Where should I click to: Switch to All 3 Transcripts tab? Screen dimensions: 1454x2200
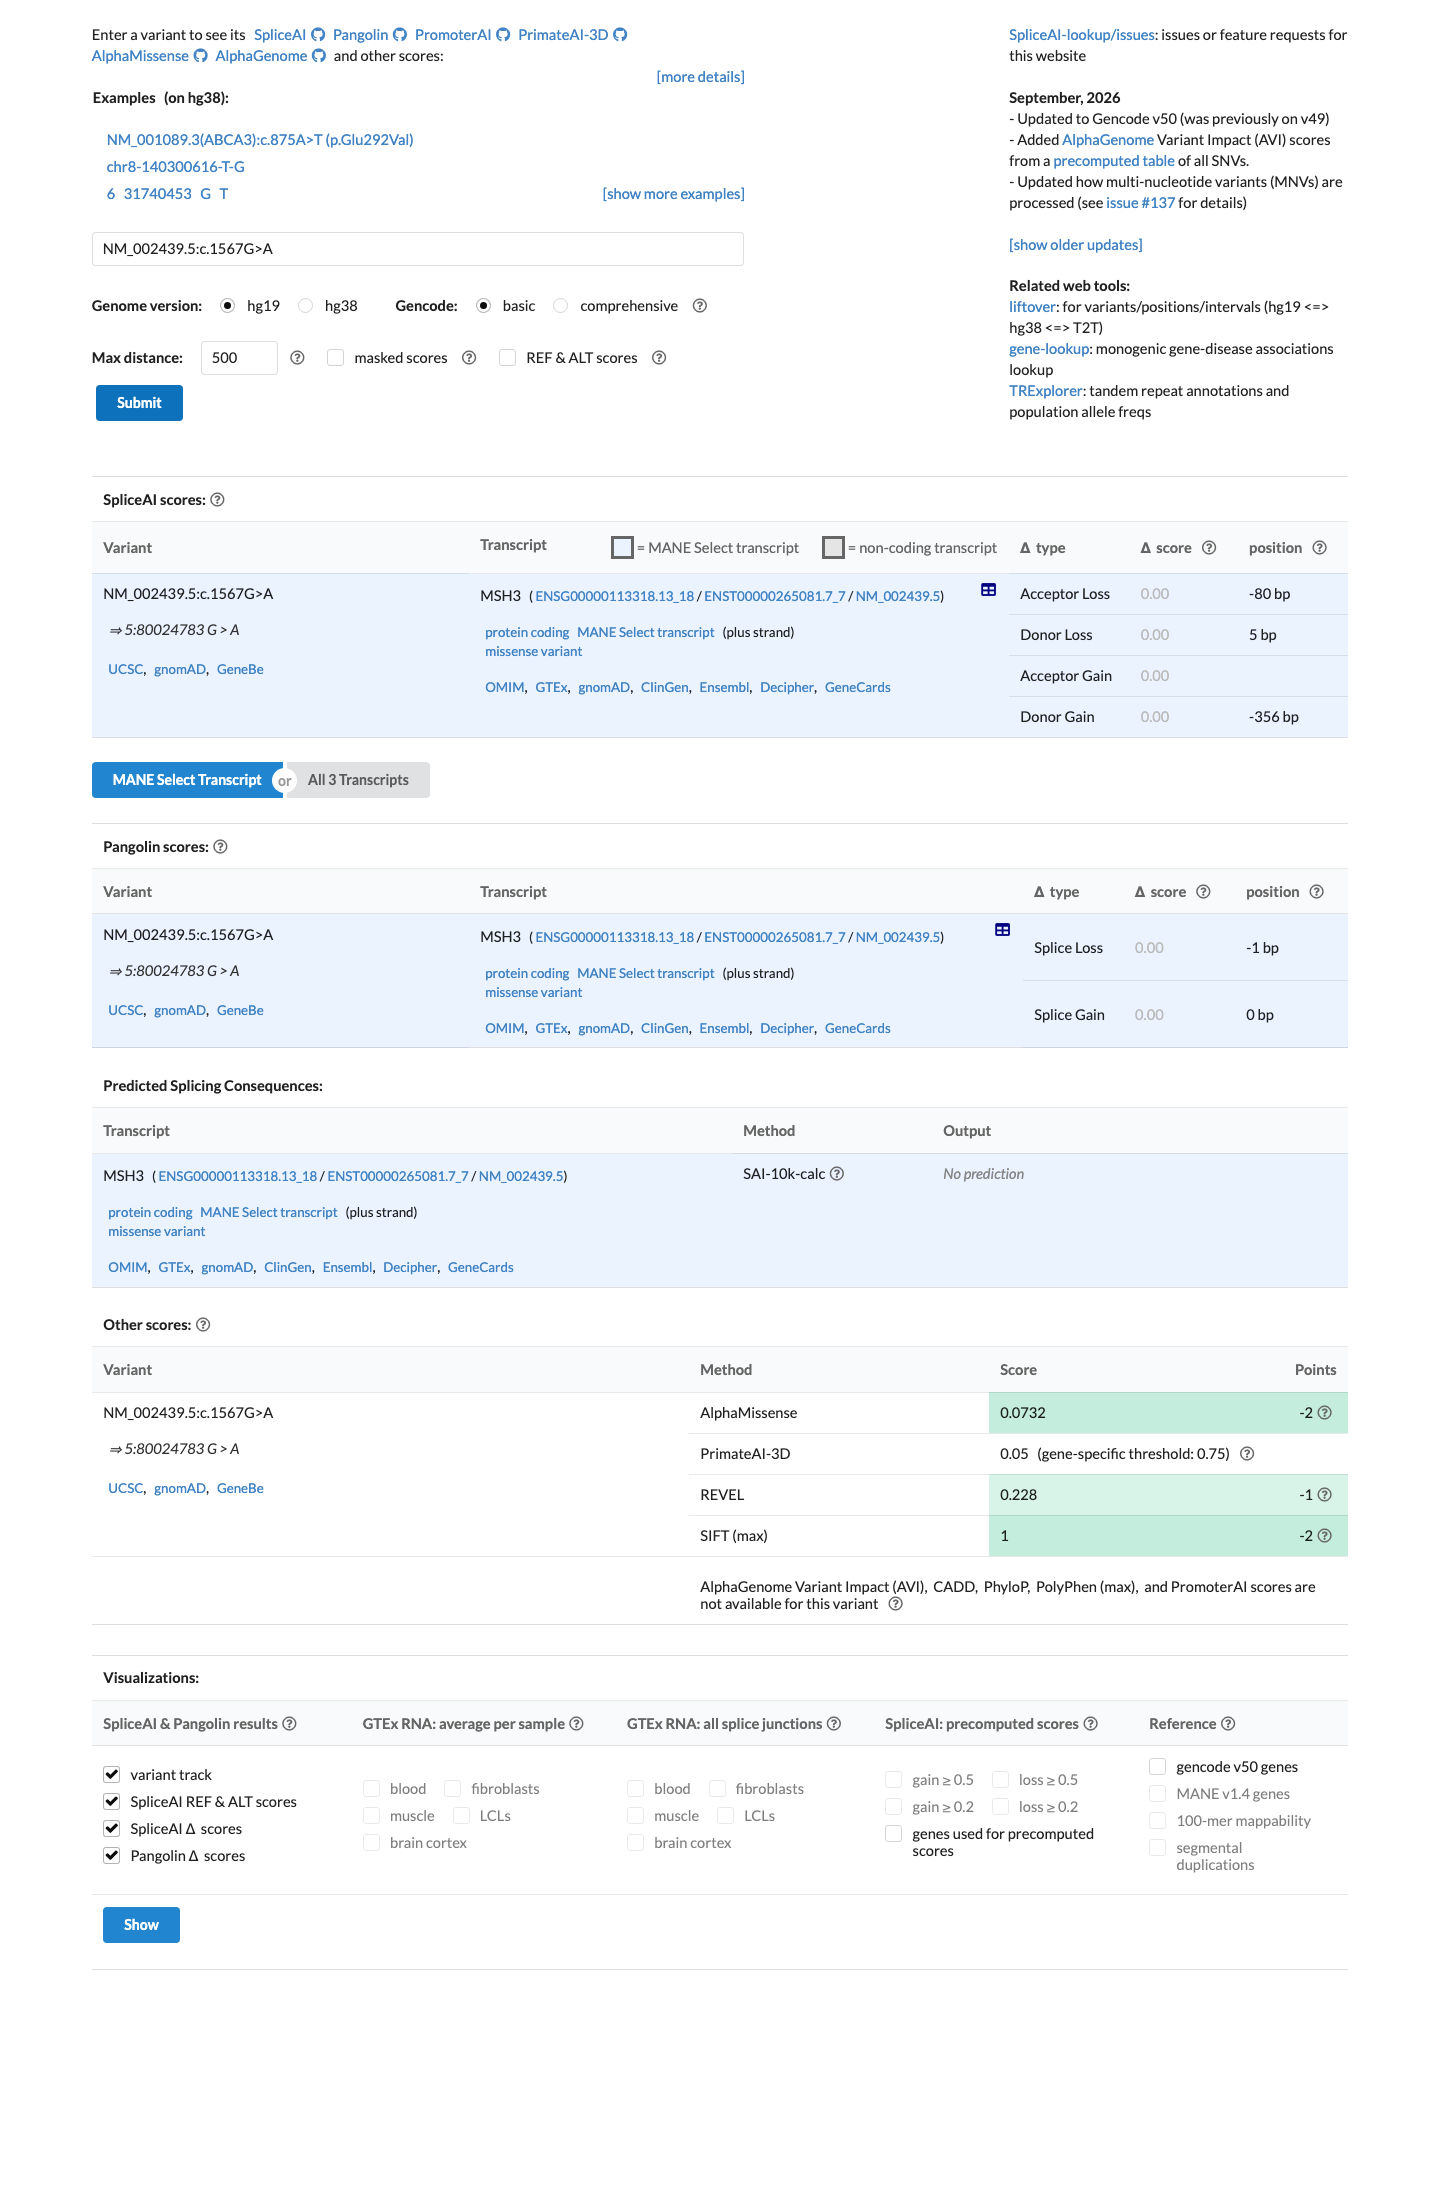coord(358,780)
